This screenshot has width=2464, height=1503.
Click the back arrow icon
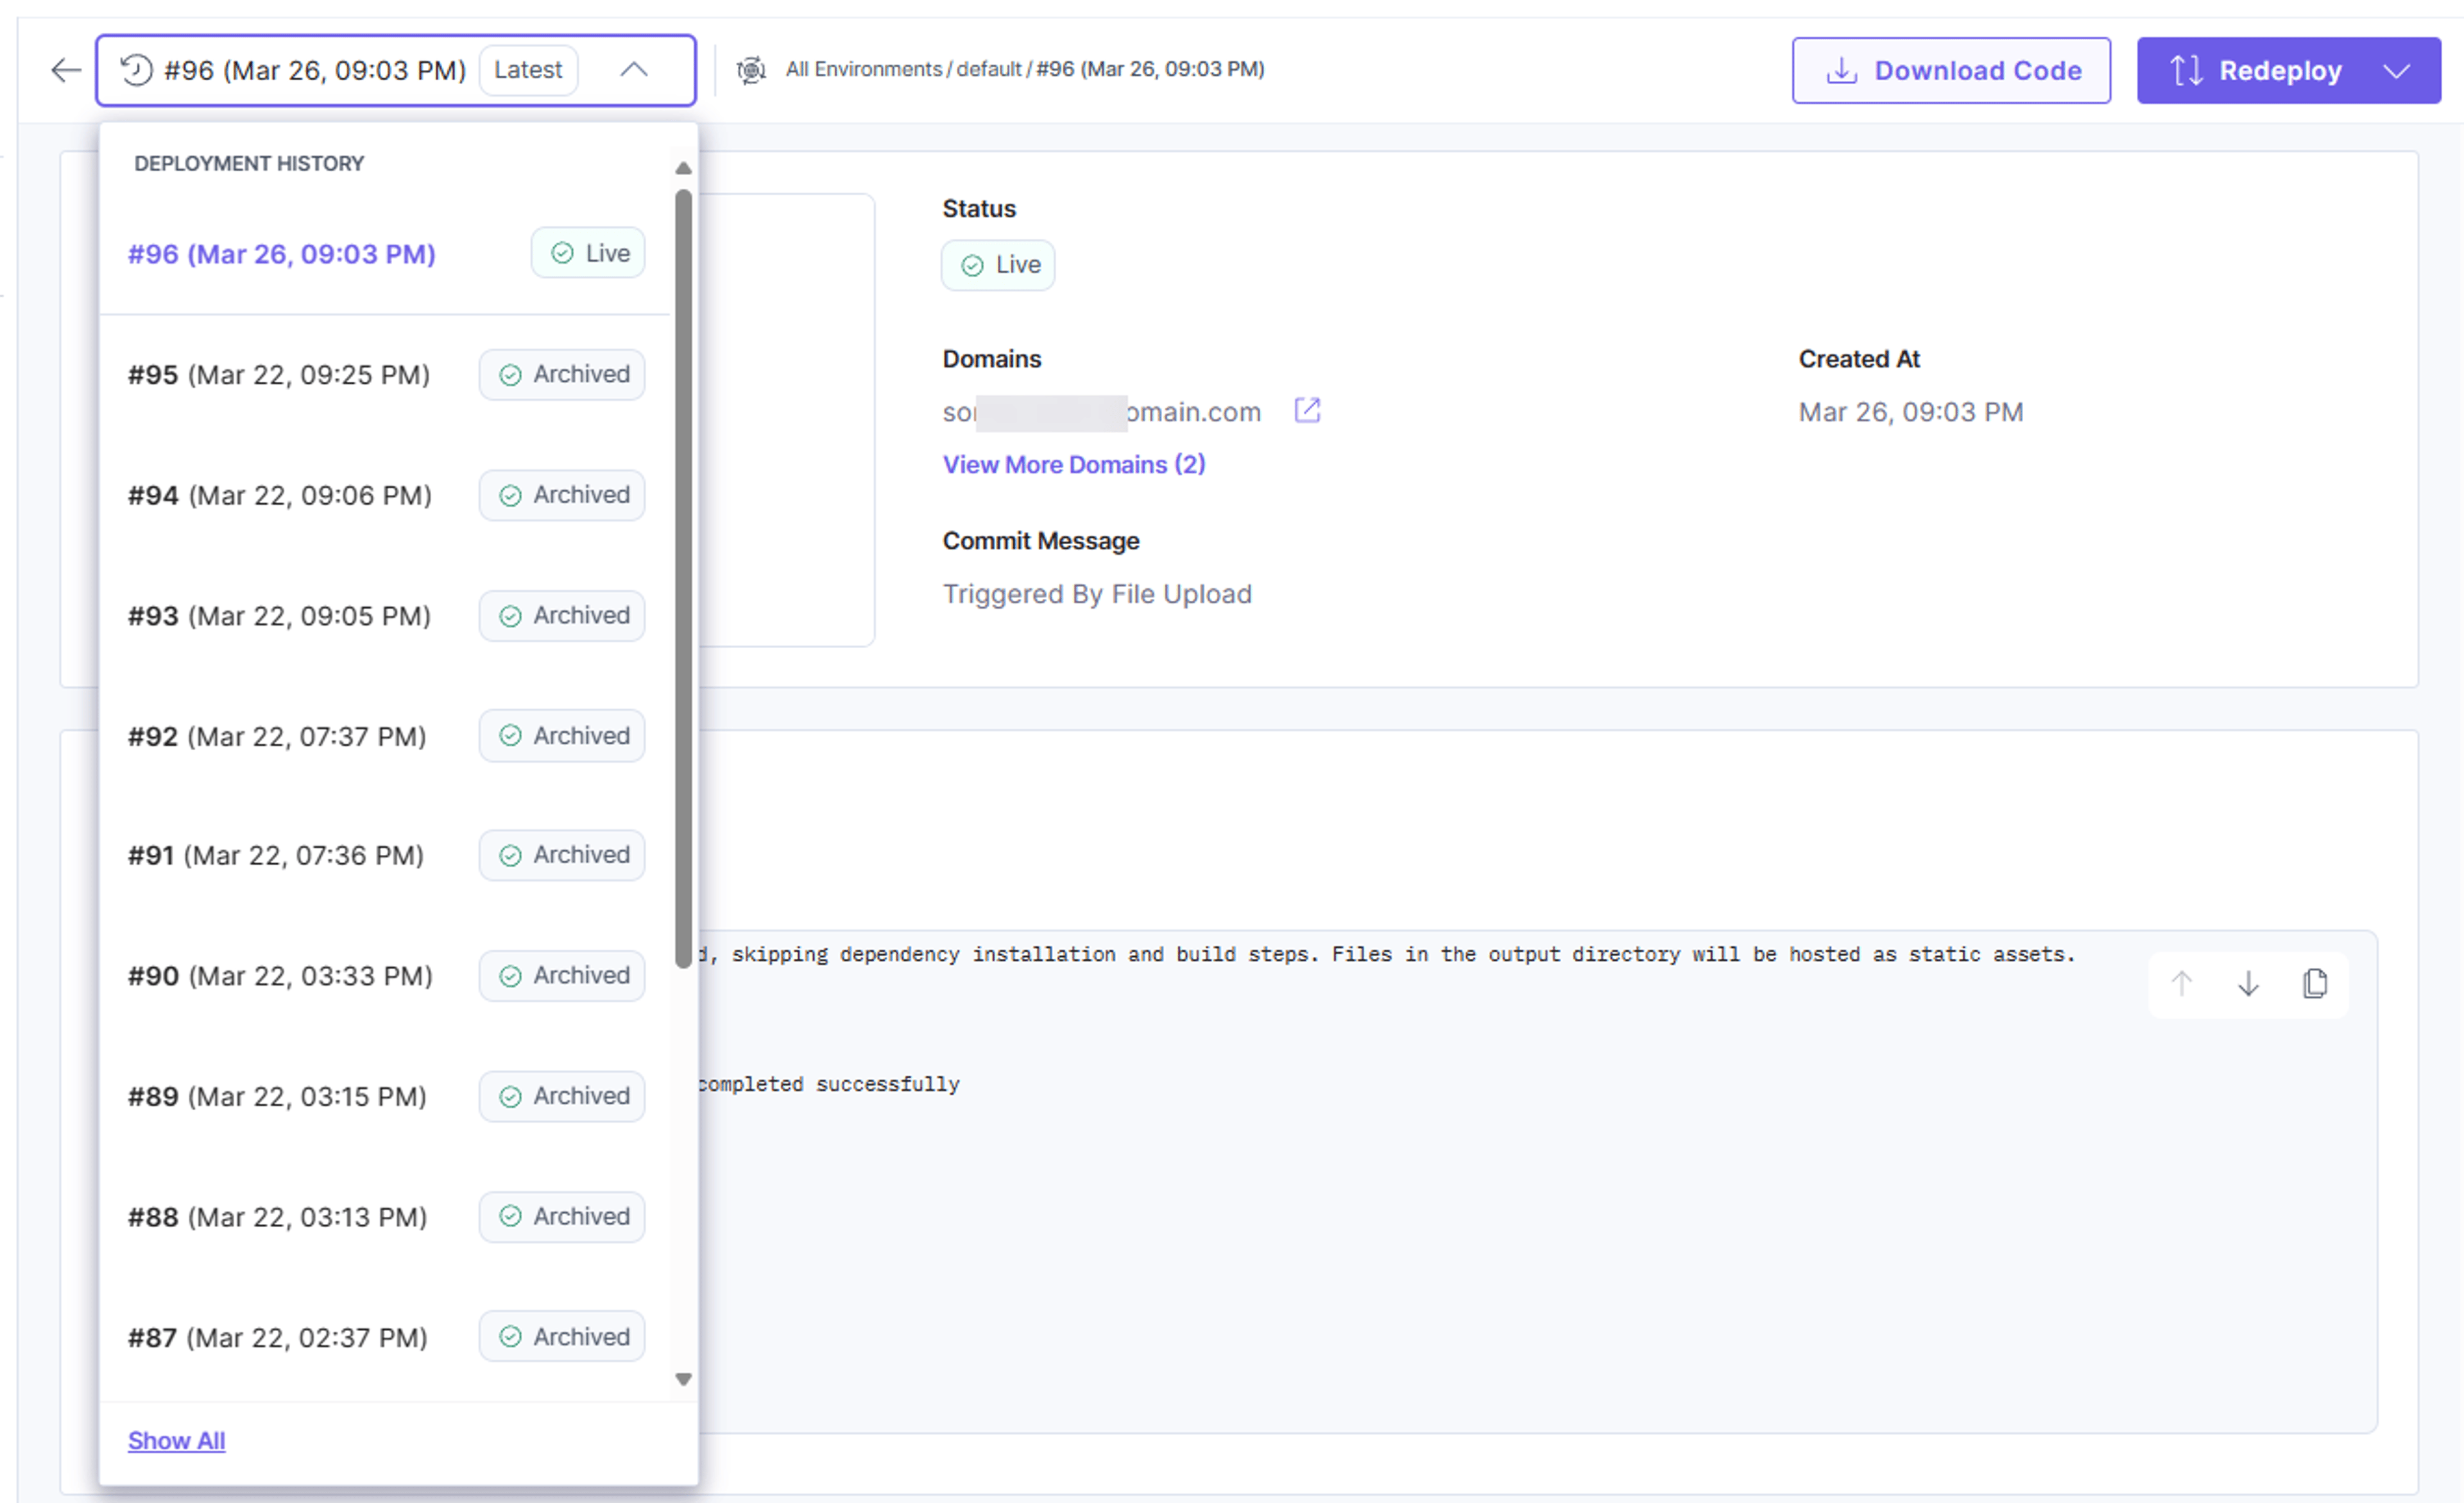coord(66,70)
